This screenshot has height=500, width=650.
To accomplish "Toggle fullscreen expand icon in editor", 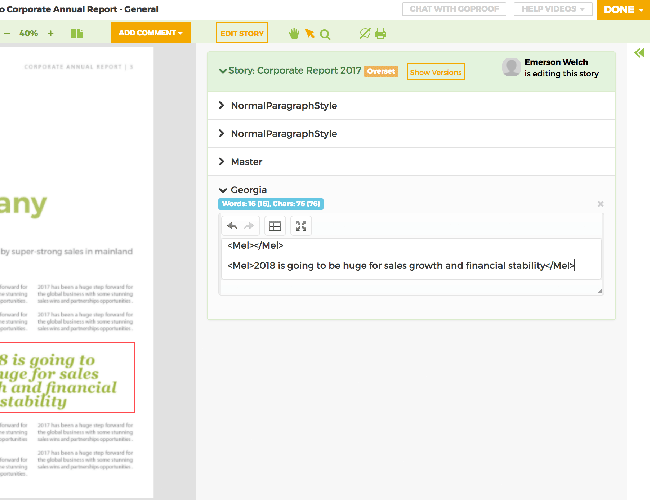I will 301,226.
